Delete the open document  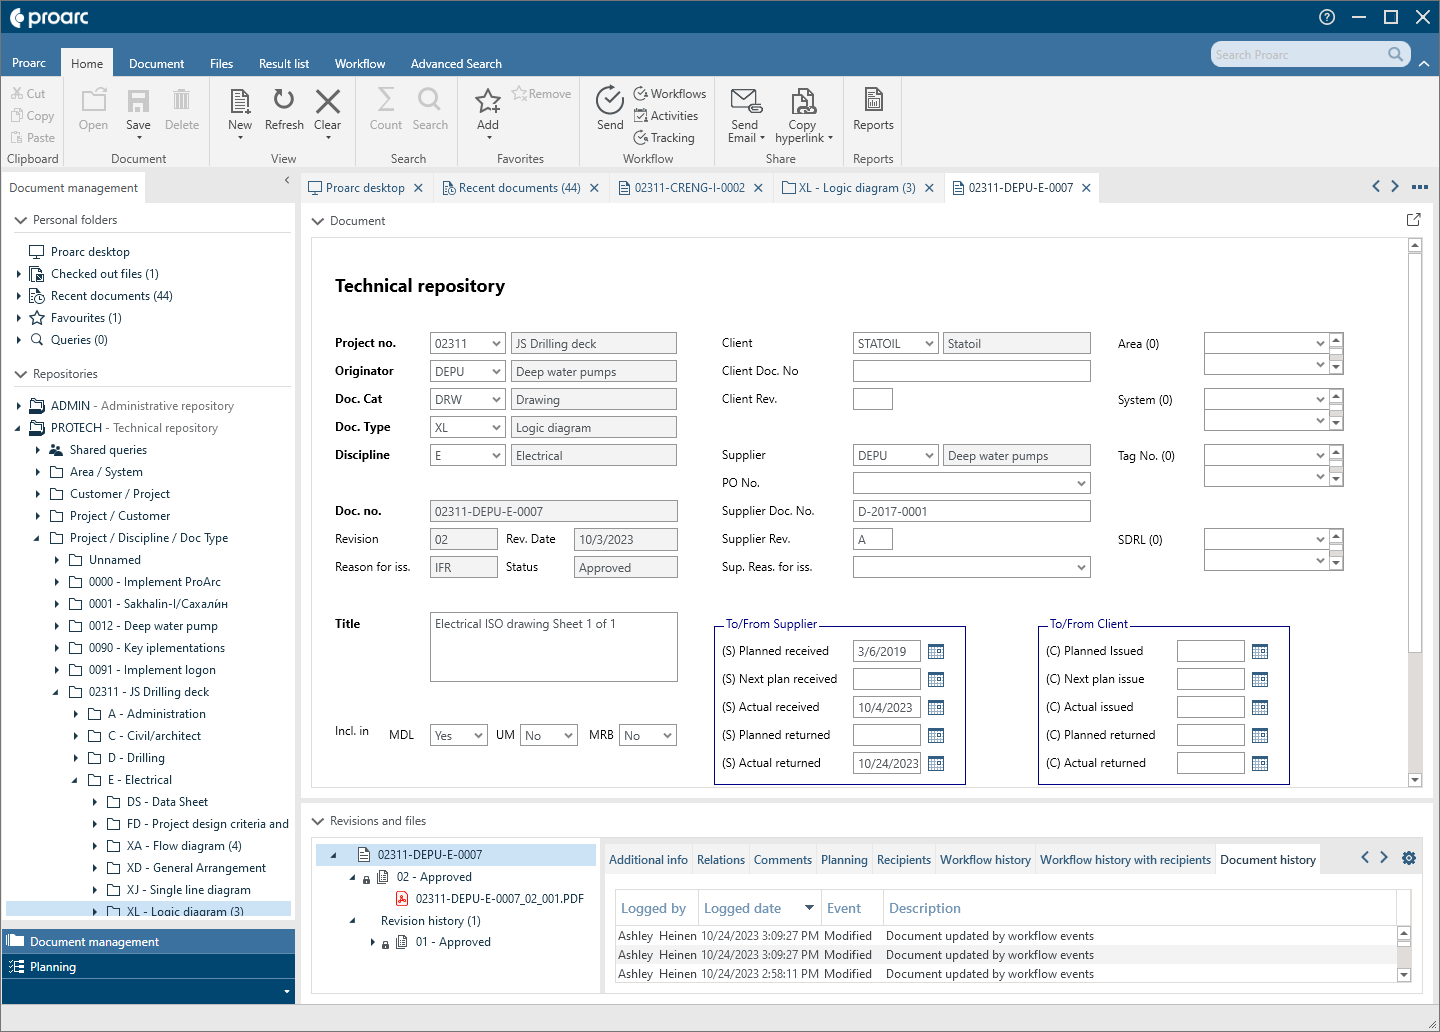click(x=181, y=110)
